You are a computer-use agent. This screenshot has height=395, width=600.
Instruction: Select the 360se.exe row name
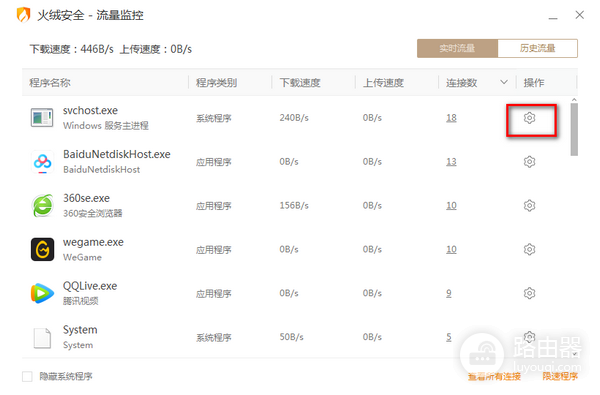coord(86,198)
